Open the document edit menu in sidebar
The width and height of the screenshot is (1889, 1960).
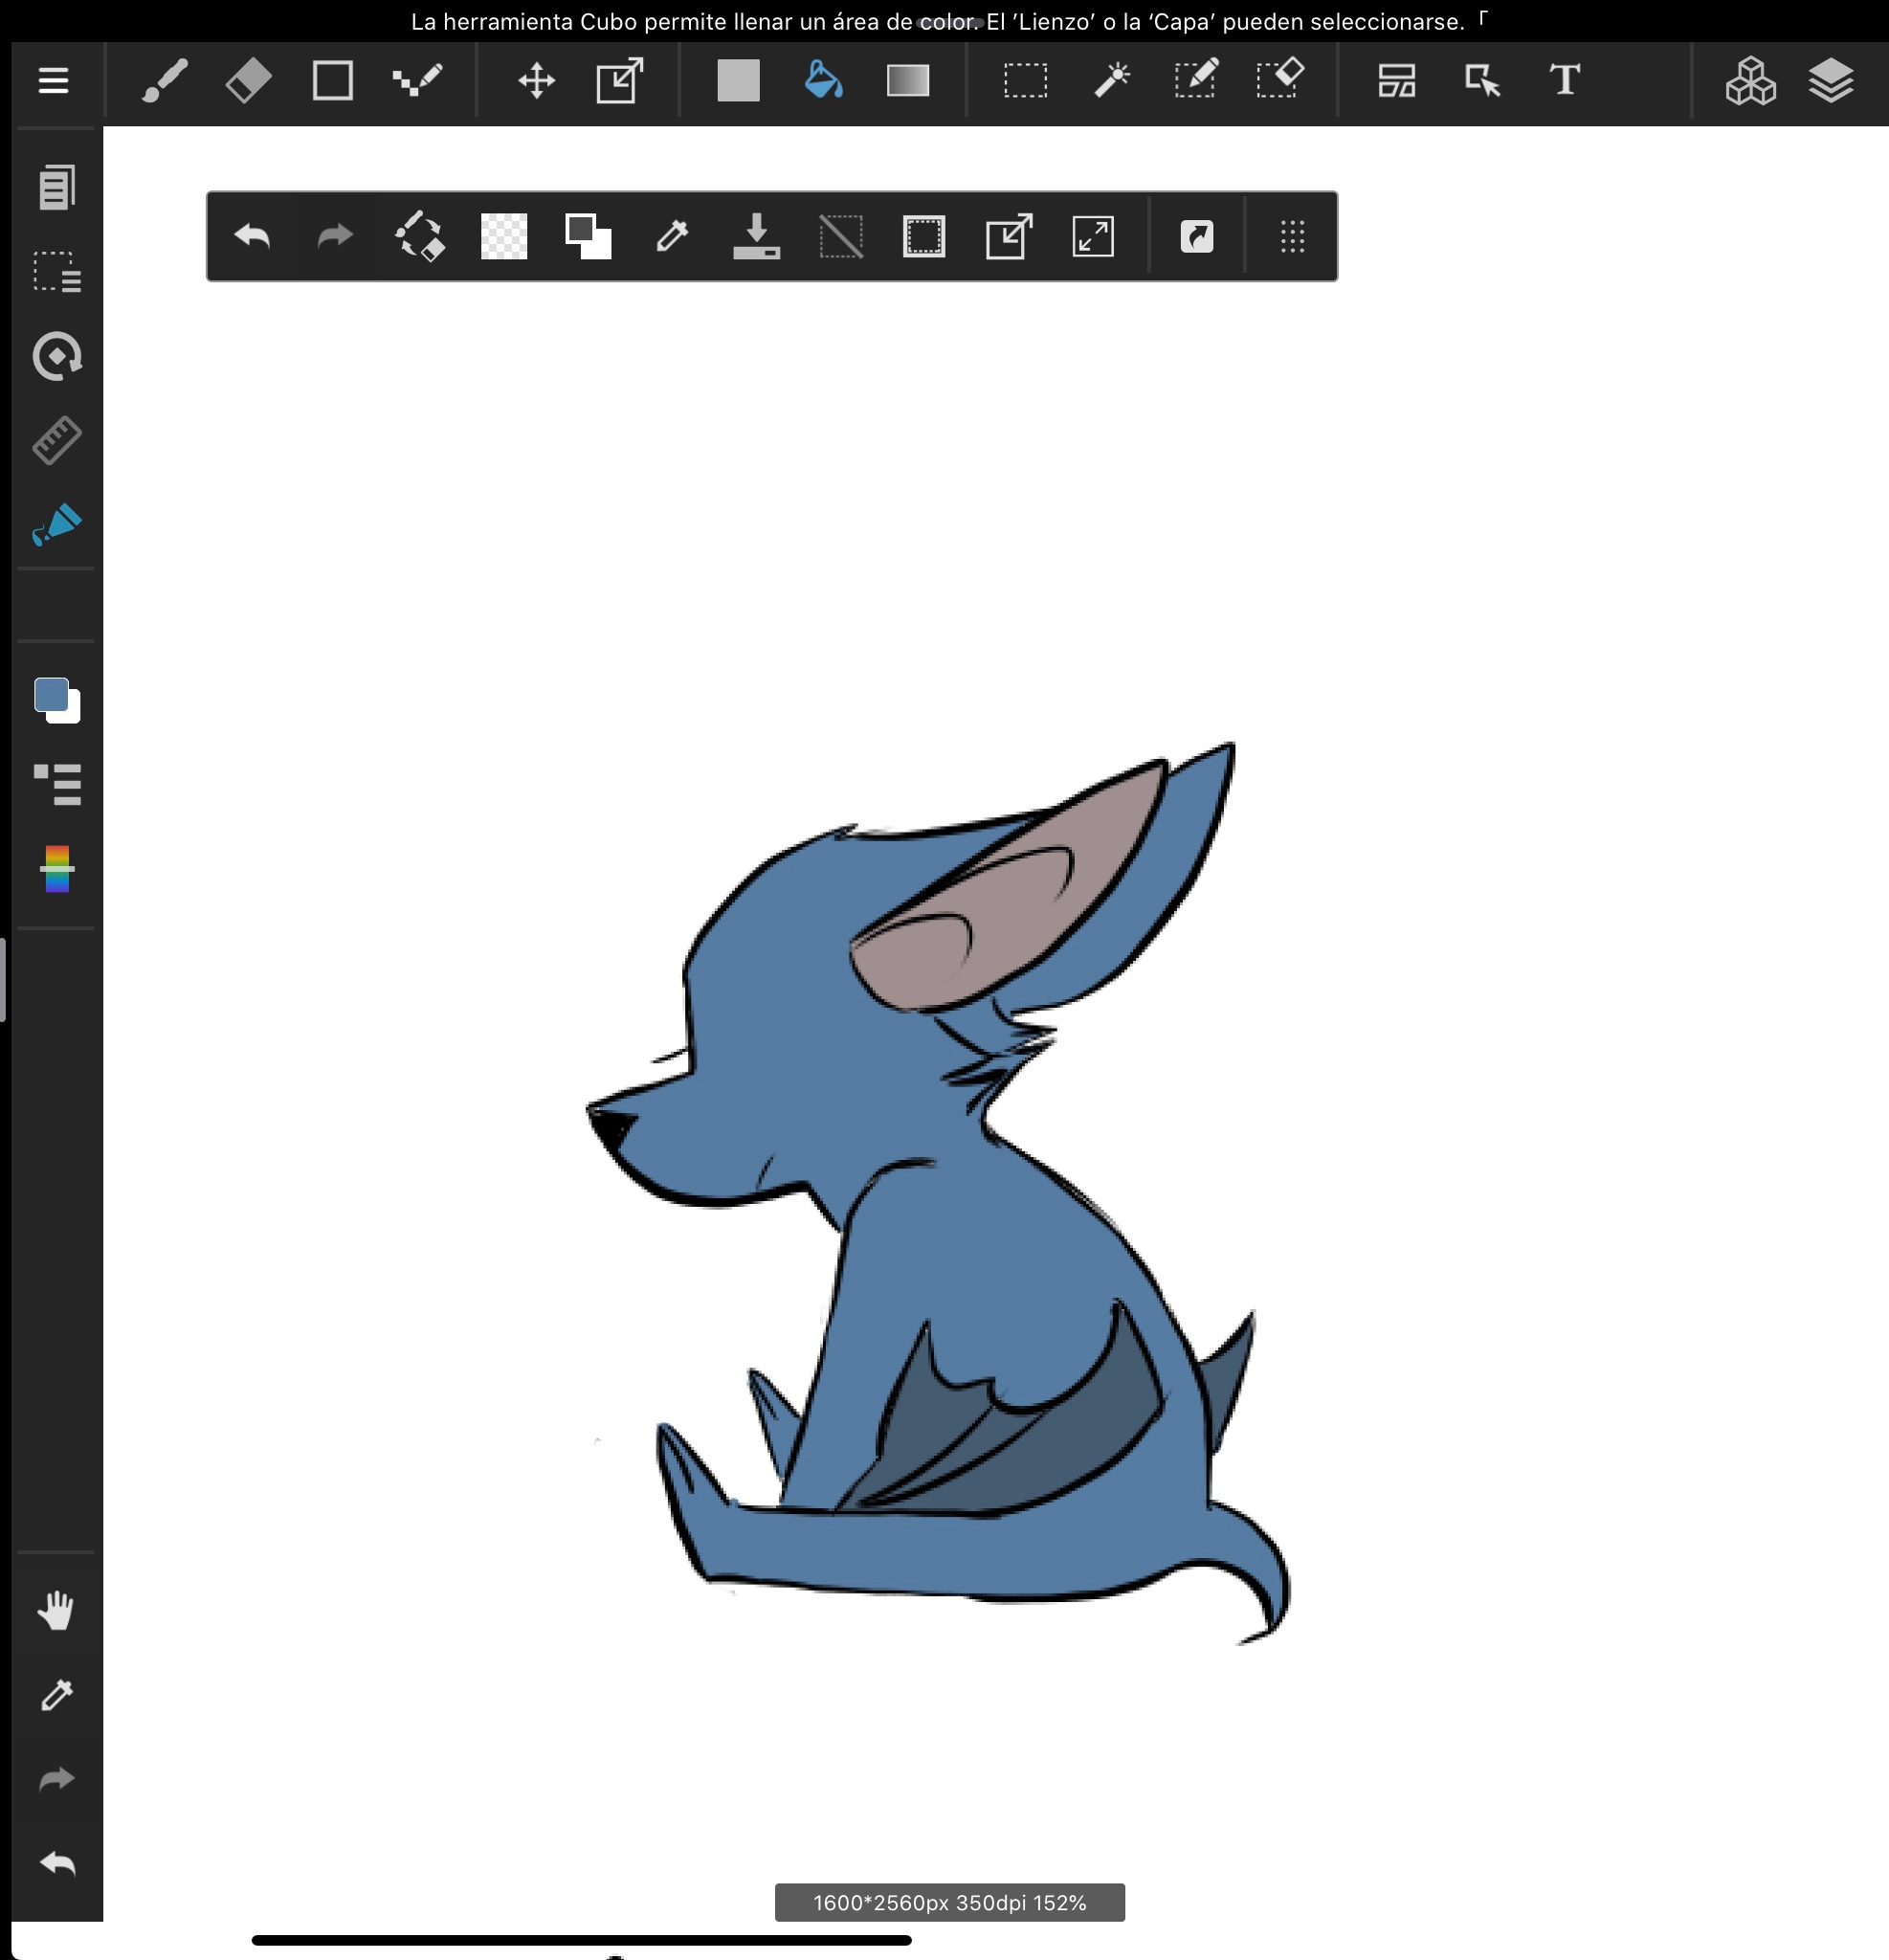(x=57, y=187)
